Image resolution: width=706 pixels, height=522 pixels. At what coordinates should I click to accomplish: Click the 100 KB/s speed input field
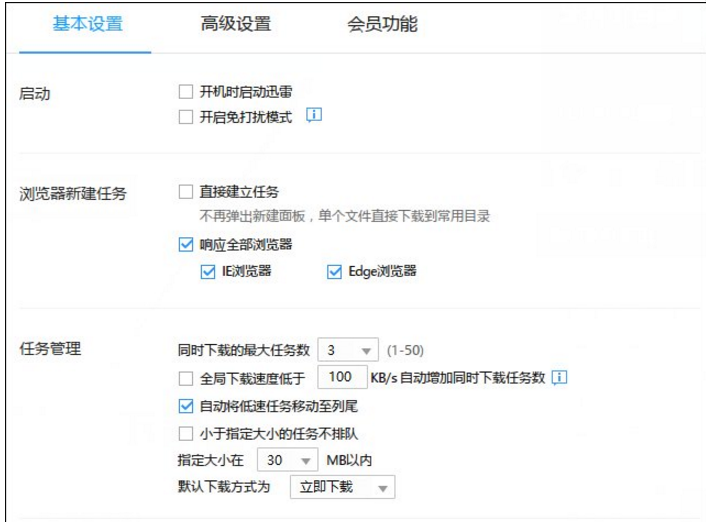[342, 377]
